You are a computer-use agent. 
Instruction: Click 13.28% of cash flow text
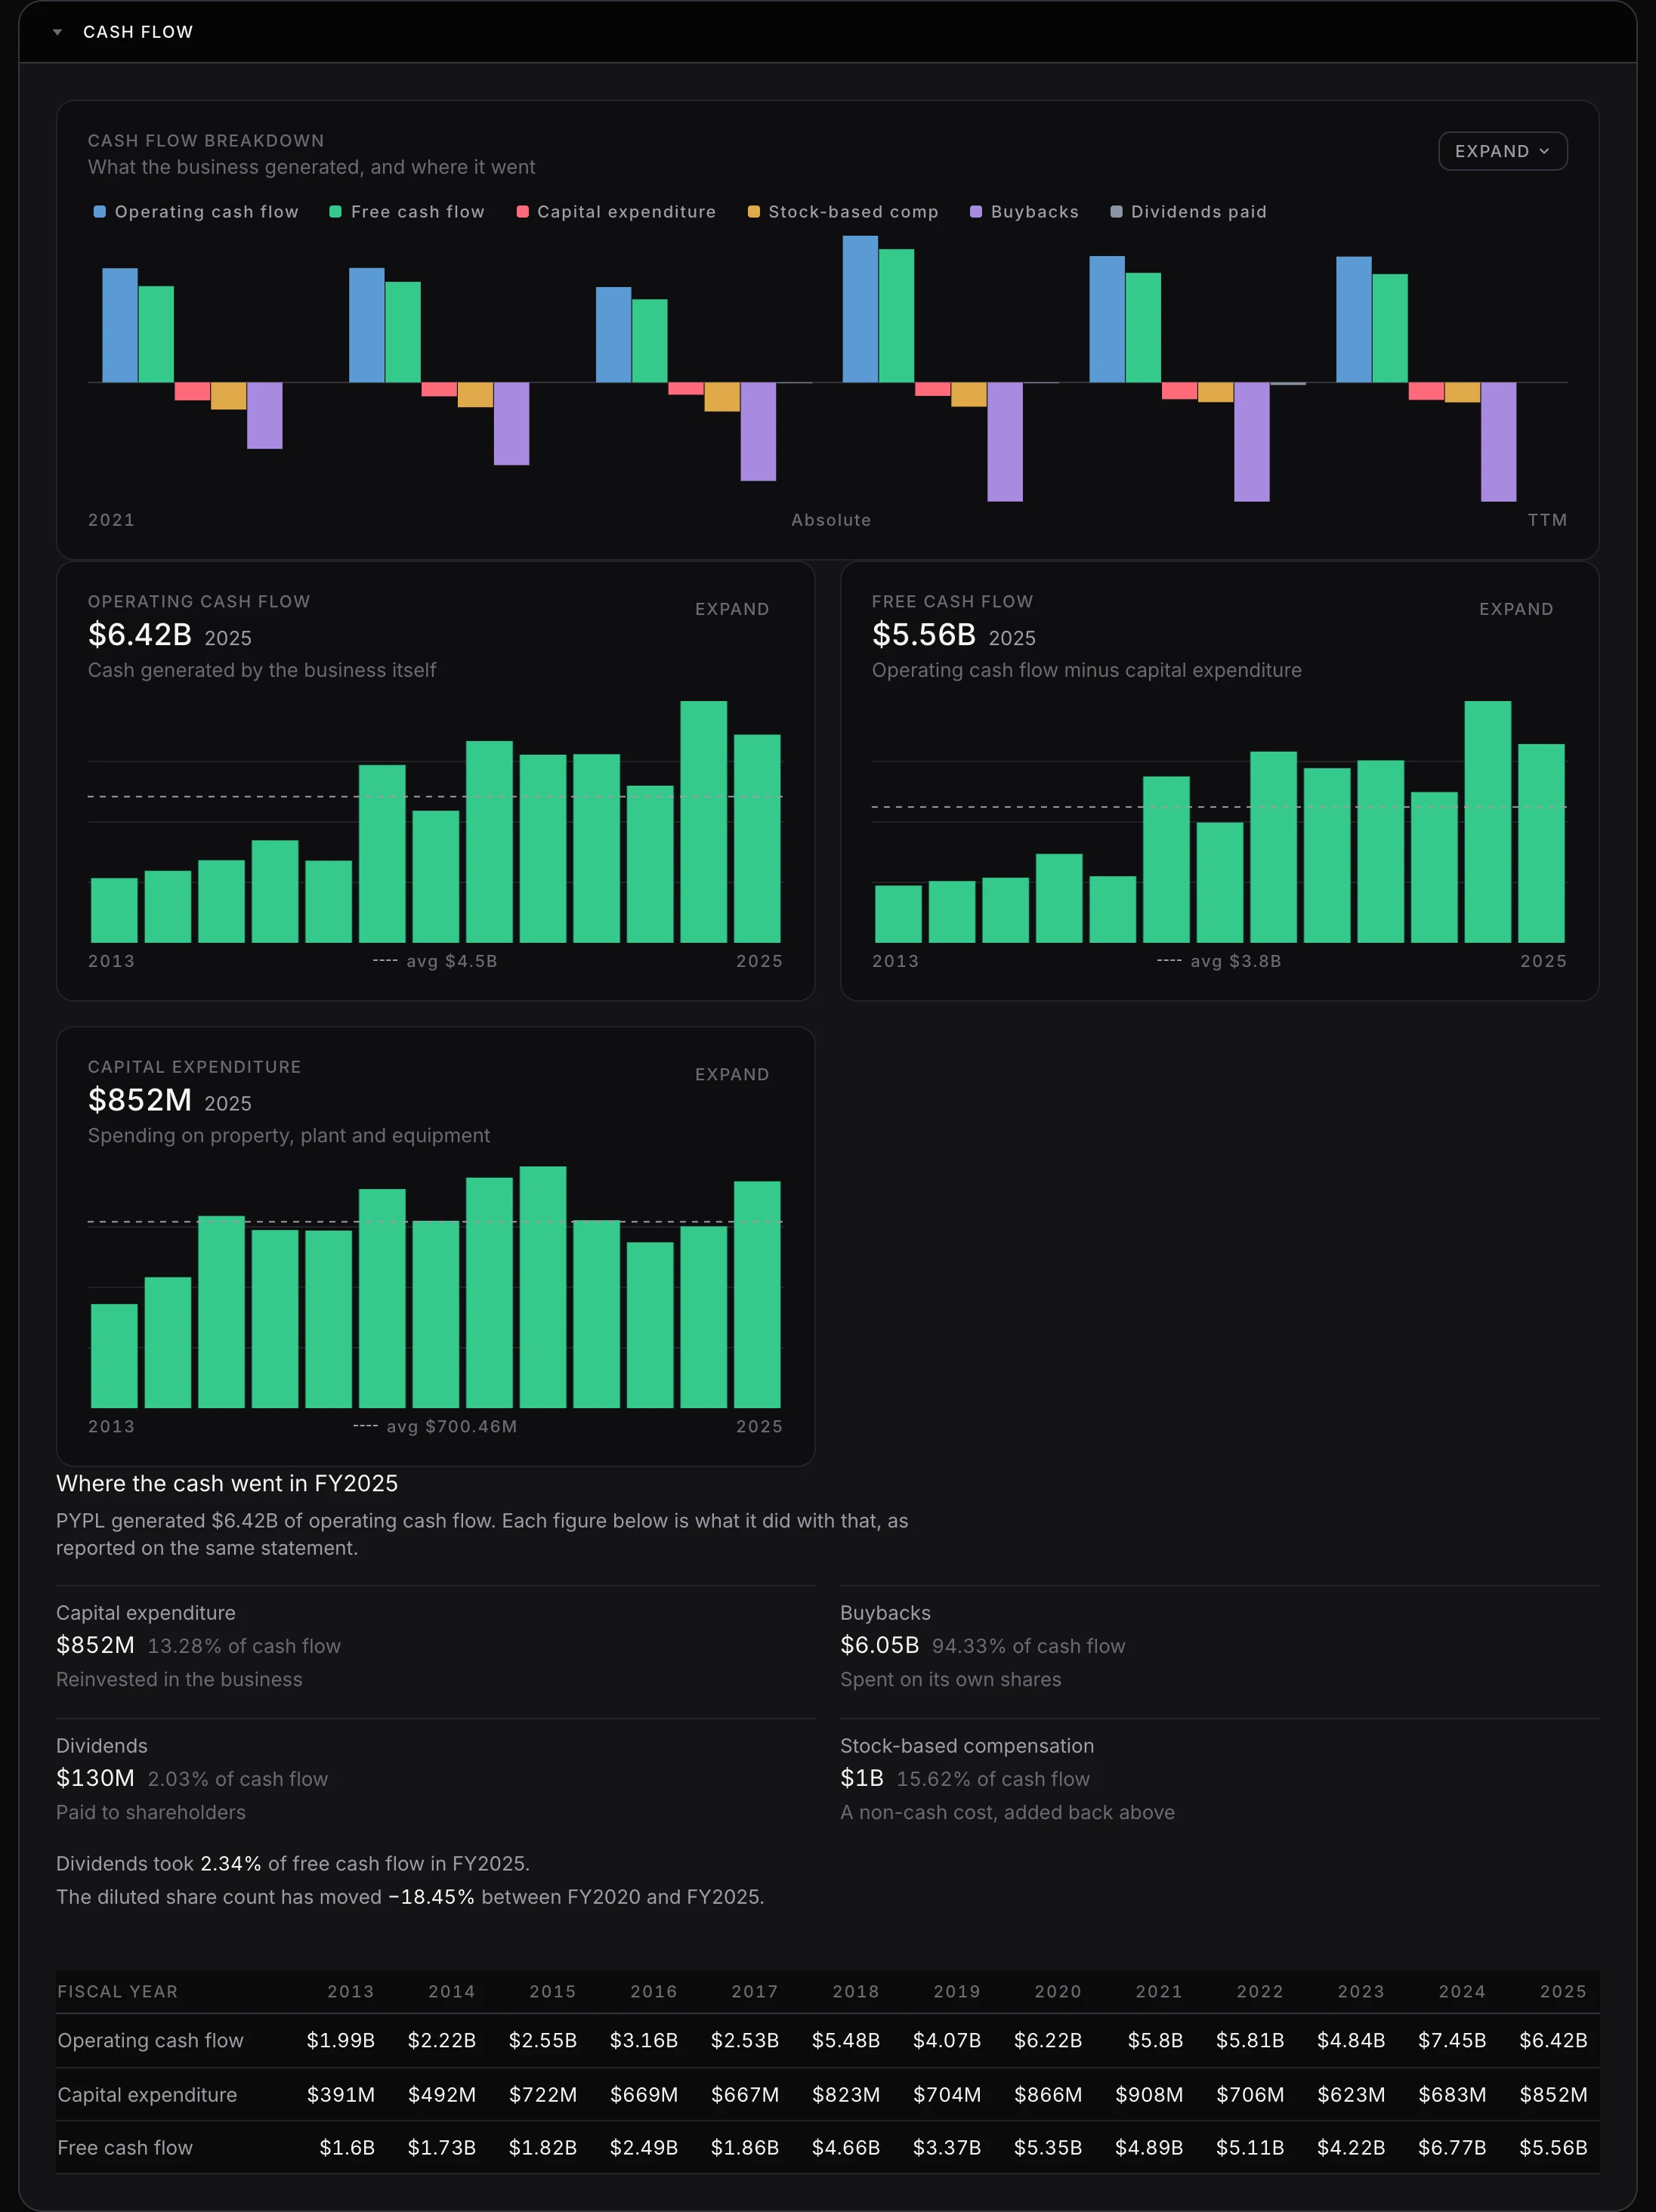tap(244, 1646)
